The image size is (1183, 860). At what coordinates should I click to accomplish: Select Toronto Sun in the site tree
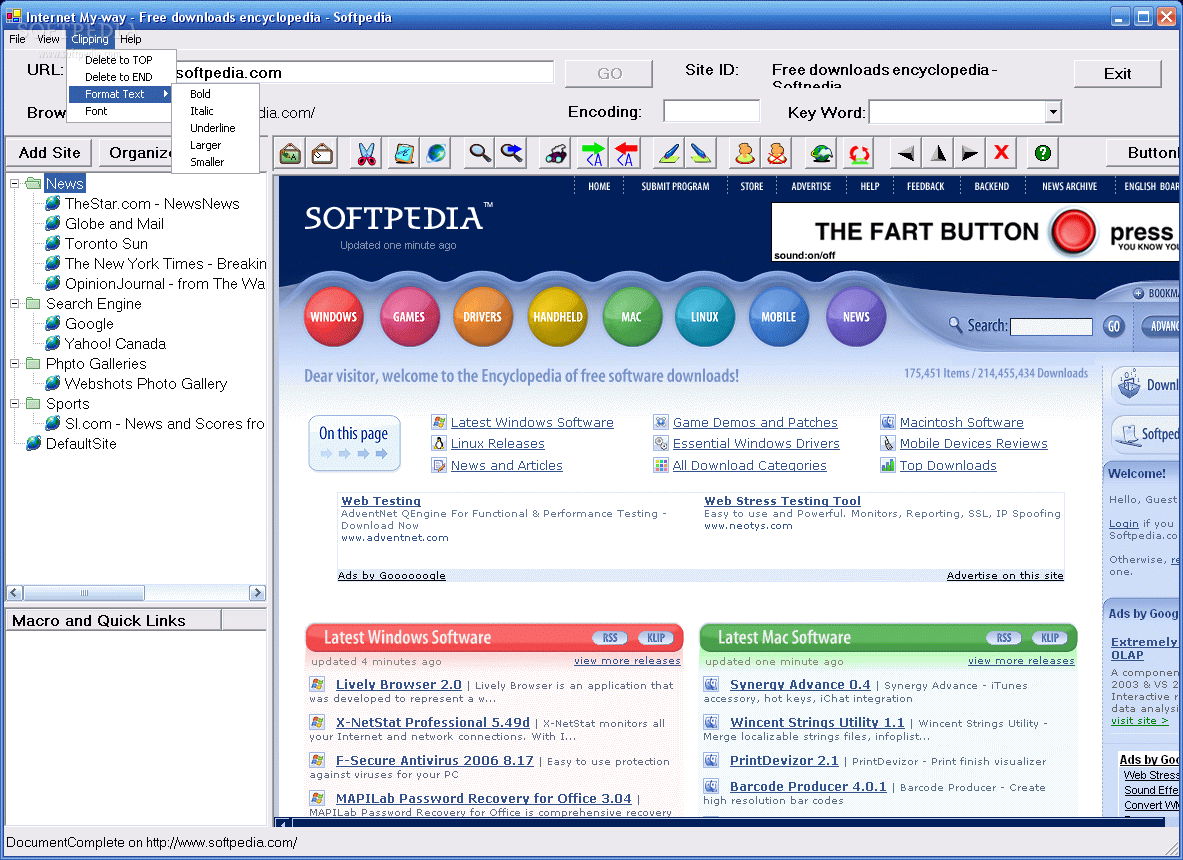coord(106,244)
